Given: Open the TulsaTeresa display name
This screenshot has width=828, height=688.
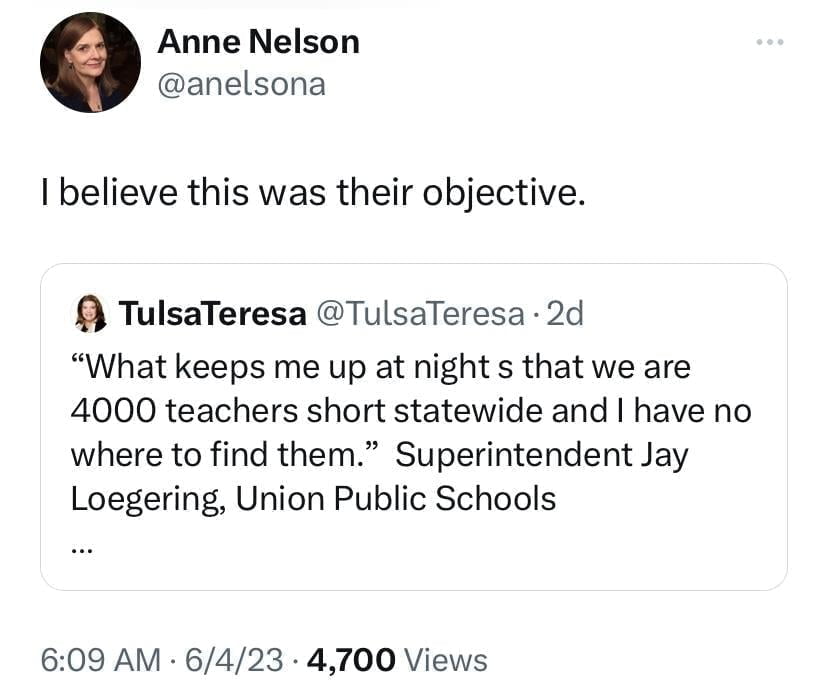Looking at the screenshot, I should click(x=212, y=314).
